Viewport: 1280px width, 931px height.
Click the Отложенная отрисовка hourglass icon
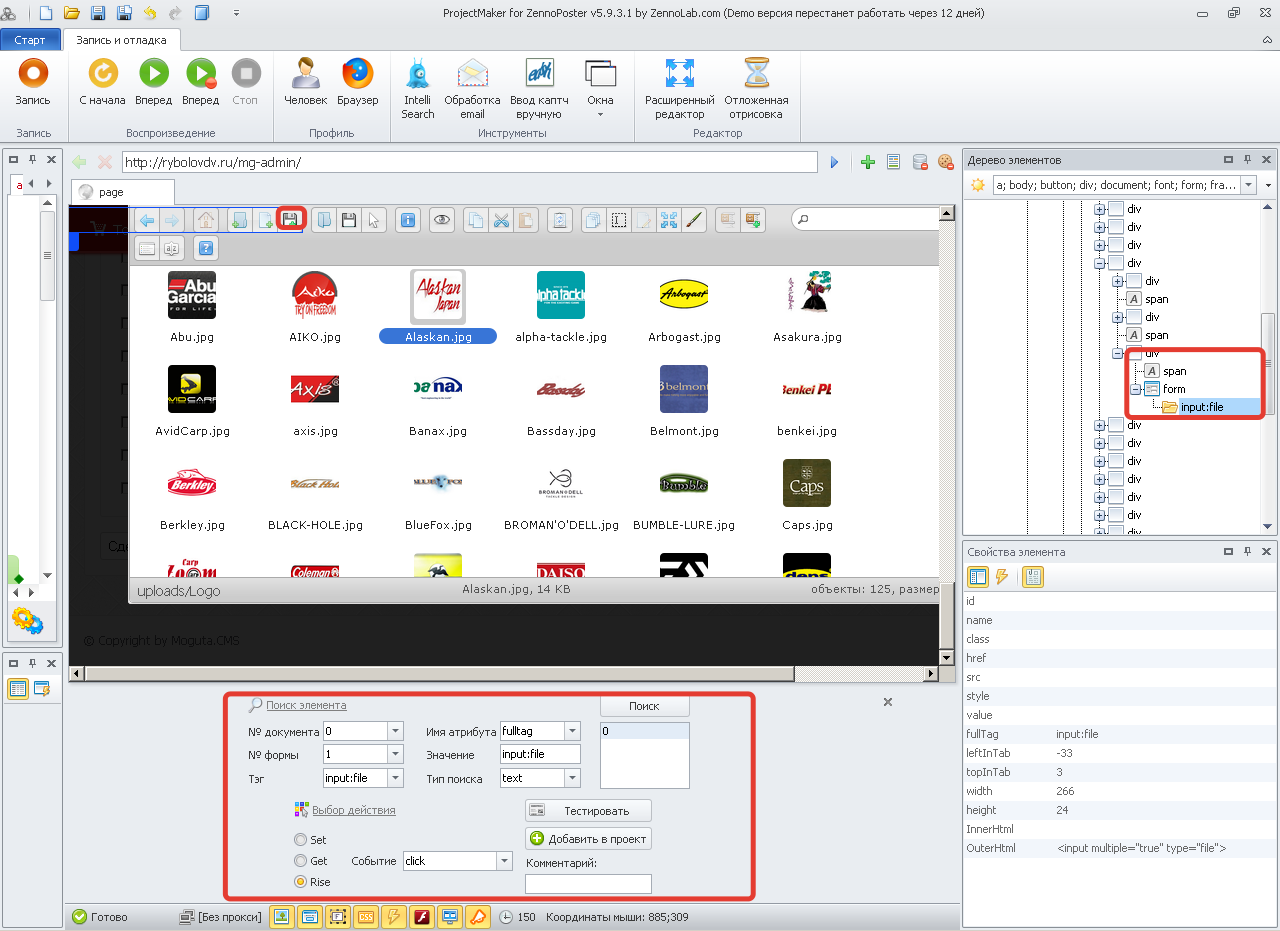click(x=756, y=74)
